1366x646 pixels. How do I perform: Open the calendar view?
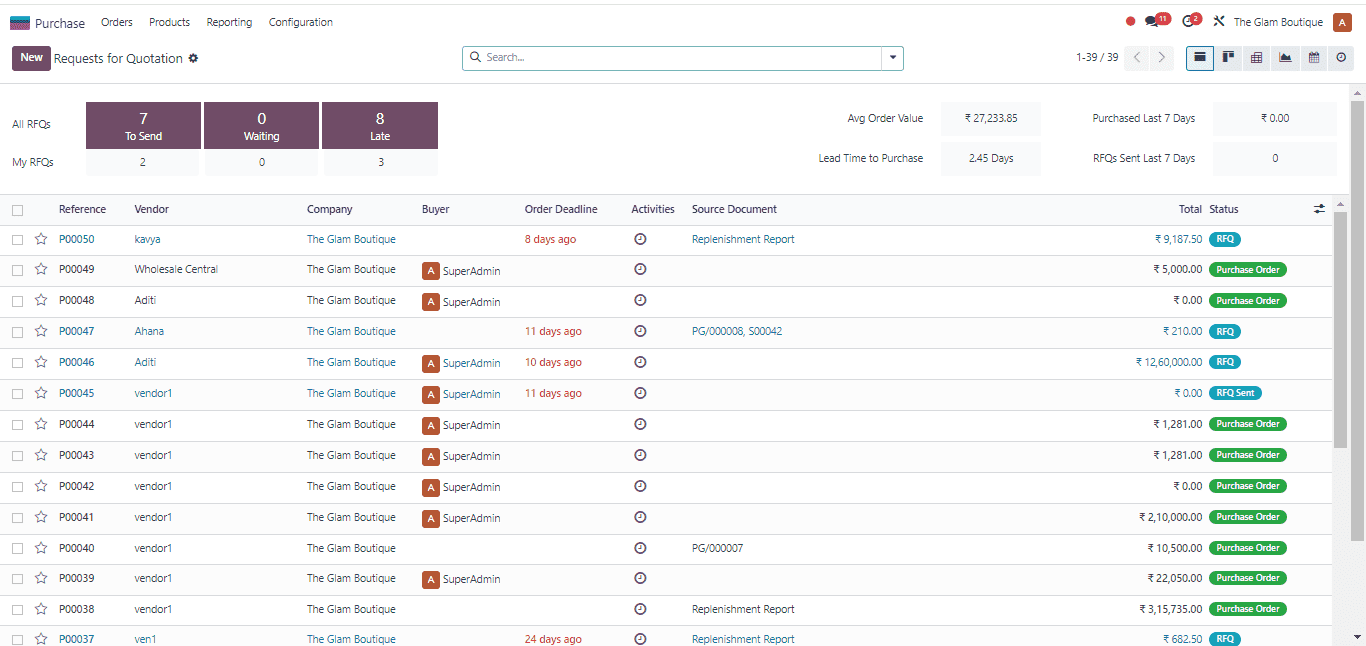[1313, 58]
